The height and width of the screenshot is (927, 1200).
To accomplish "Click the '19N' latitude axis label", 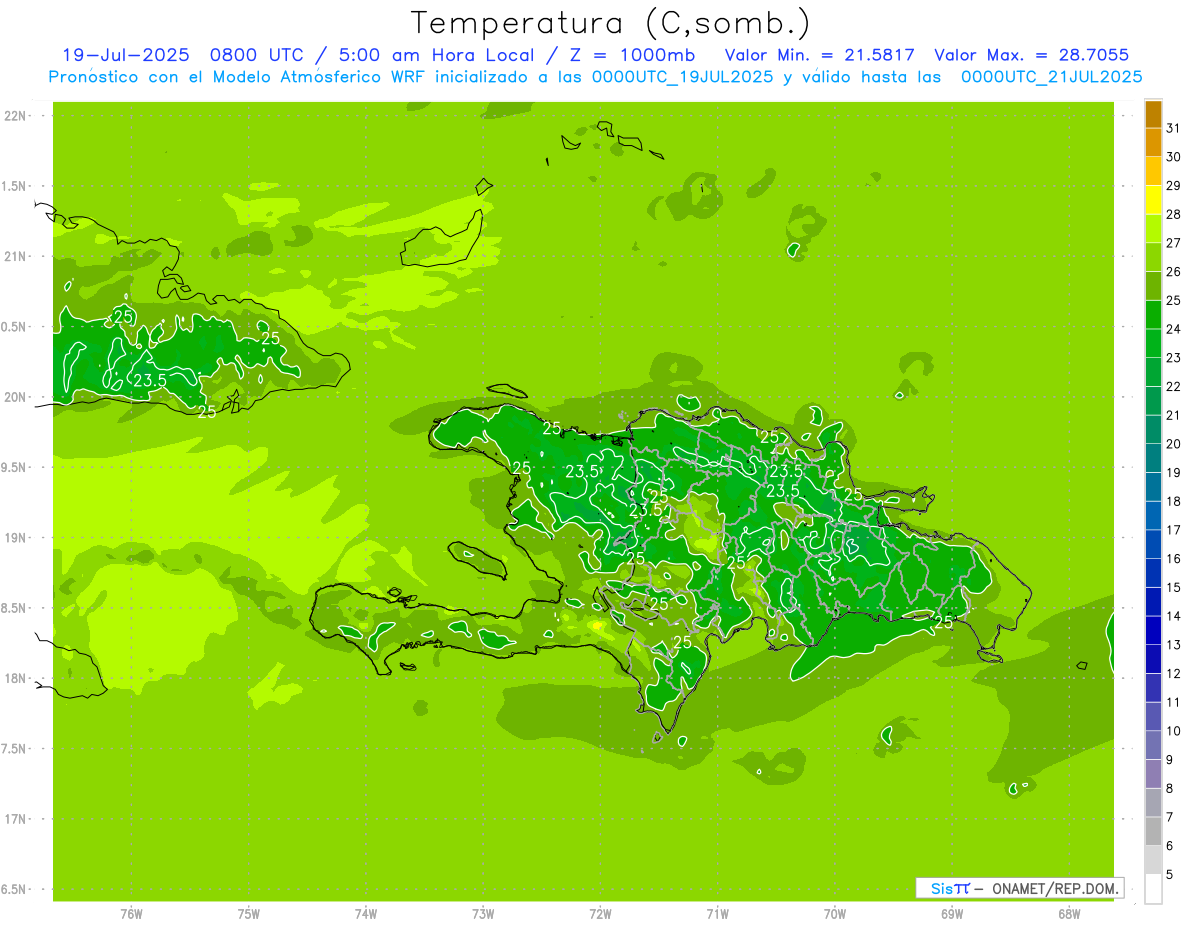I will point(15,538).
